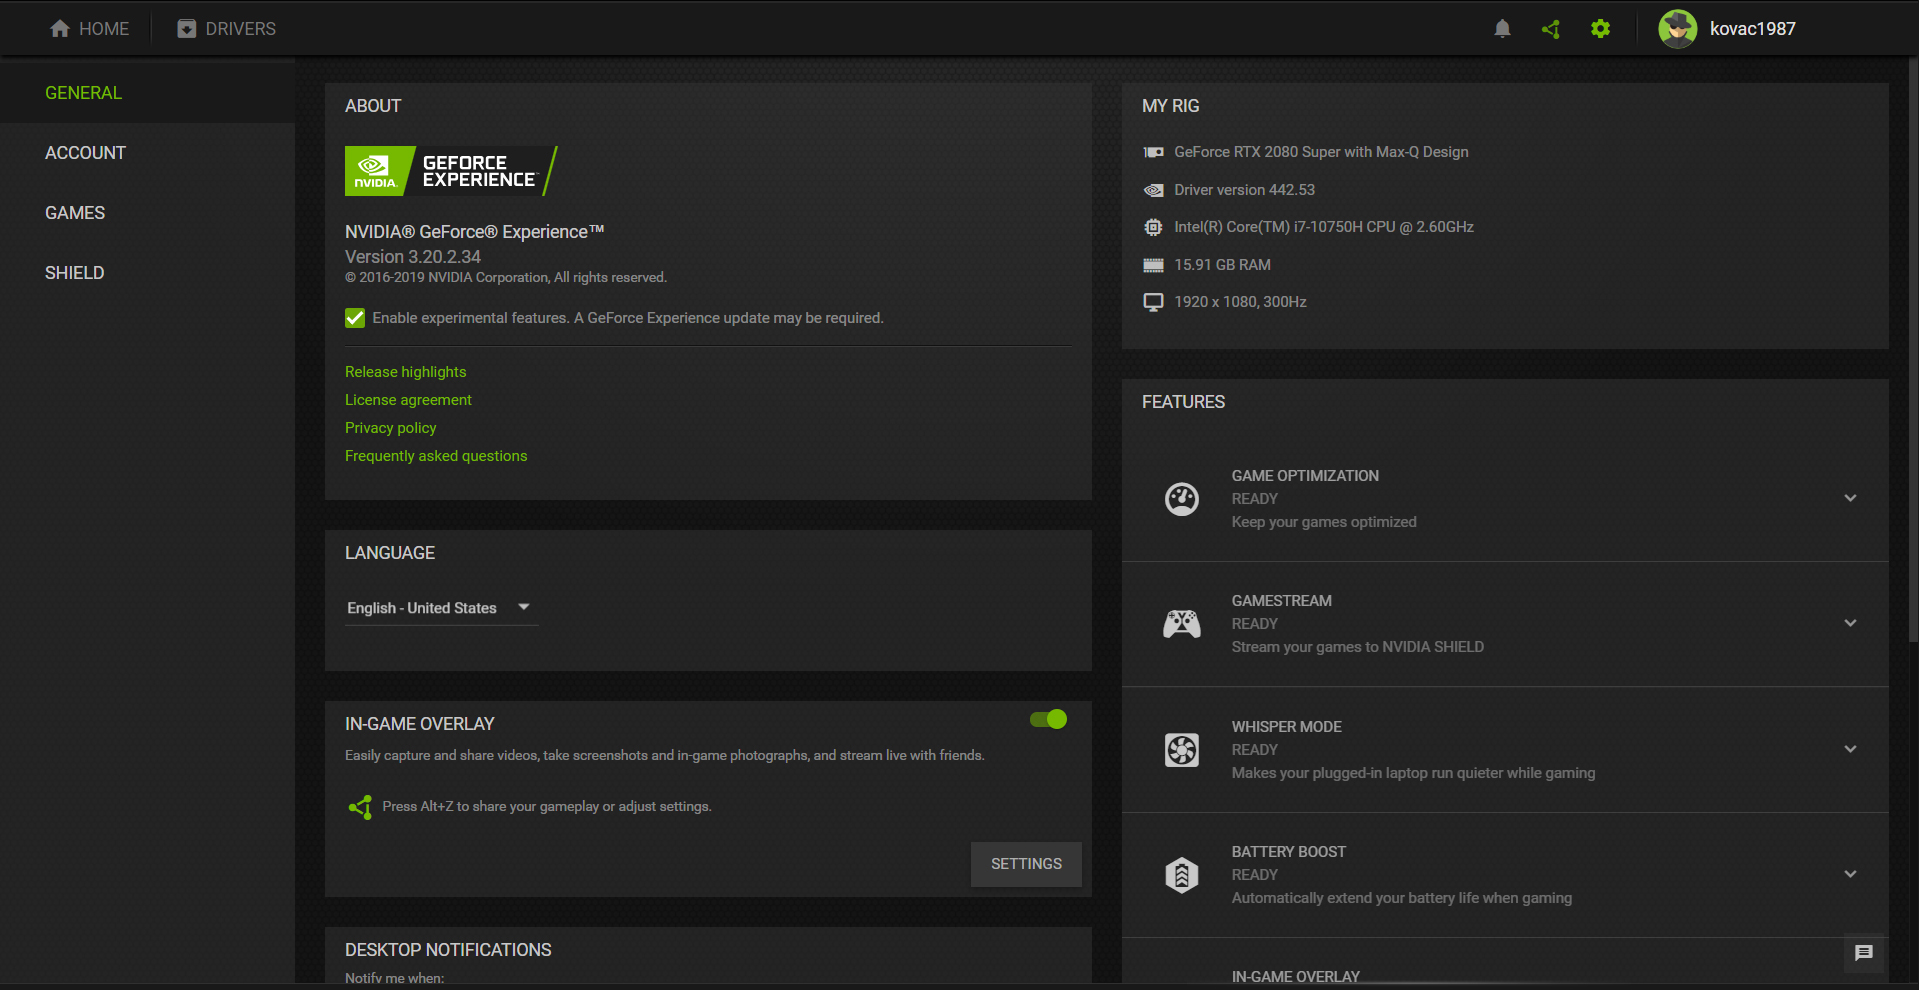Click the Drivers download icon
1919x990 pixels.
[187, 29]
